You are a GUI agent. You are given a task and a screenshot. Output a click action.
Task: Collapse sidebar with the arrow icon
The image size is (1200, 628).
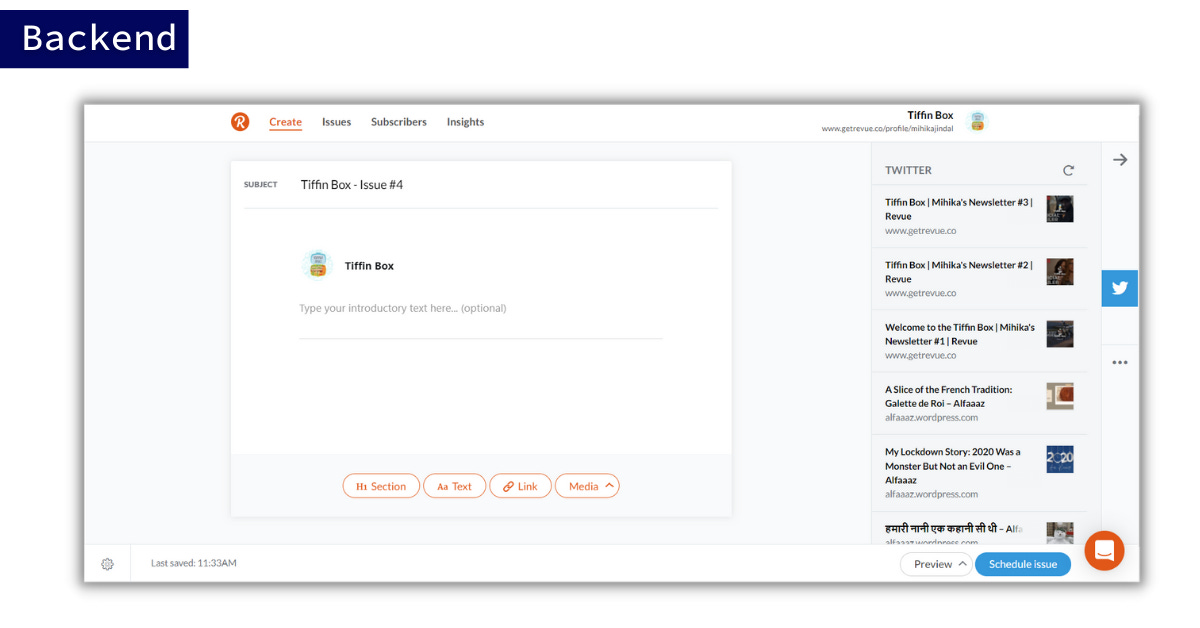[x=1120, y=160]
